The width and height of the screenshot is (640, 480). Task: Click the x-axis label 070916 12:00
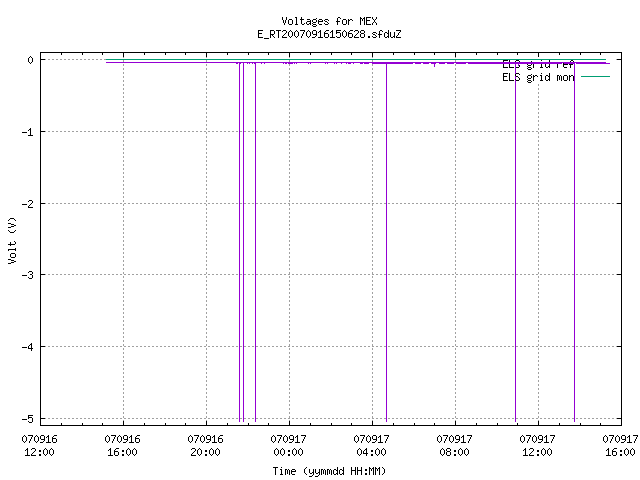[x=40, y=446]
